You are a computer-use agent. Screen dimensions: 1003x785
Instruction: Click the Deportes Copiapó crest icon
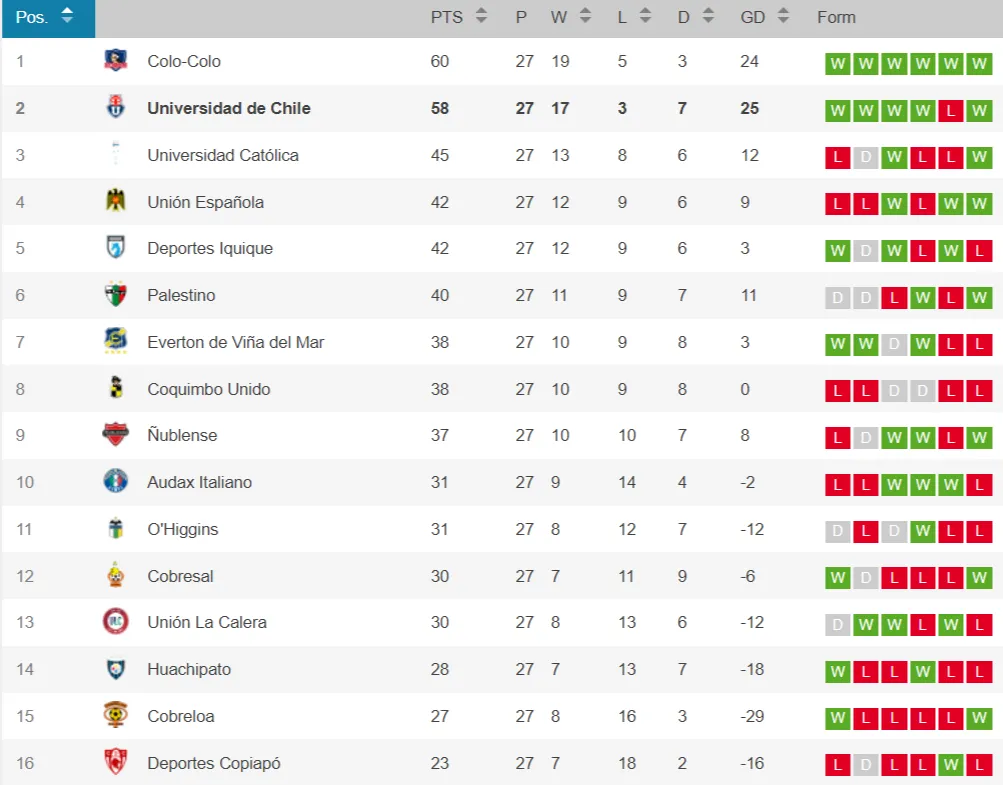(116, 763)
